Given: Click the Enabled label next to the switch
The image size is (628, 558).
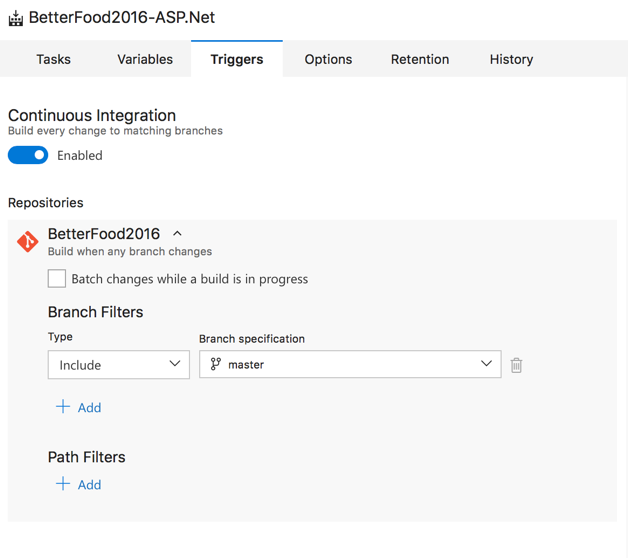Looking at the screenshot, I should click(x=80, y=155).
